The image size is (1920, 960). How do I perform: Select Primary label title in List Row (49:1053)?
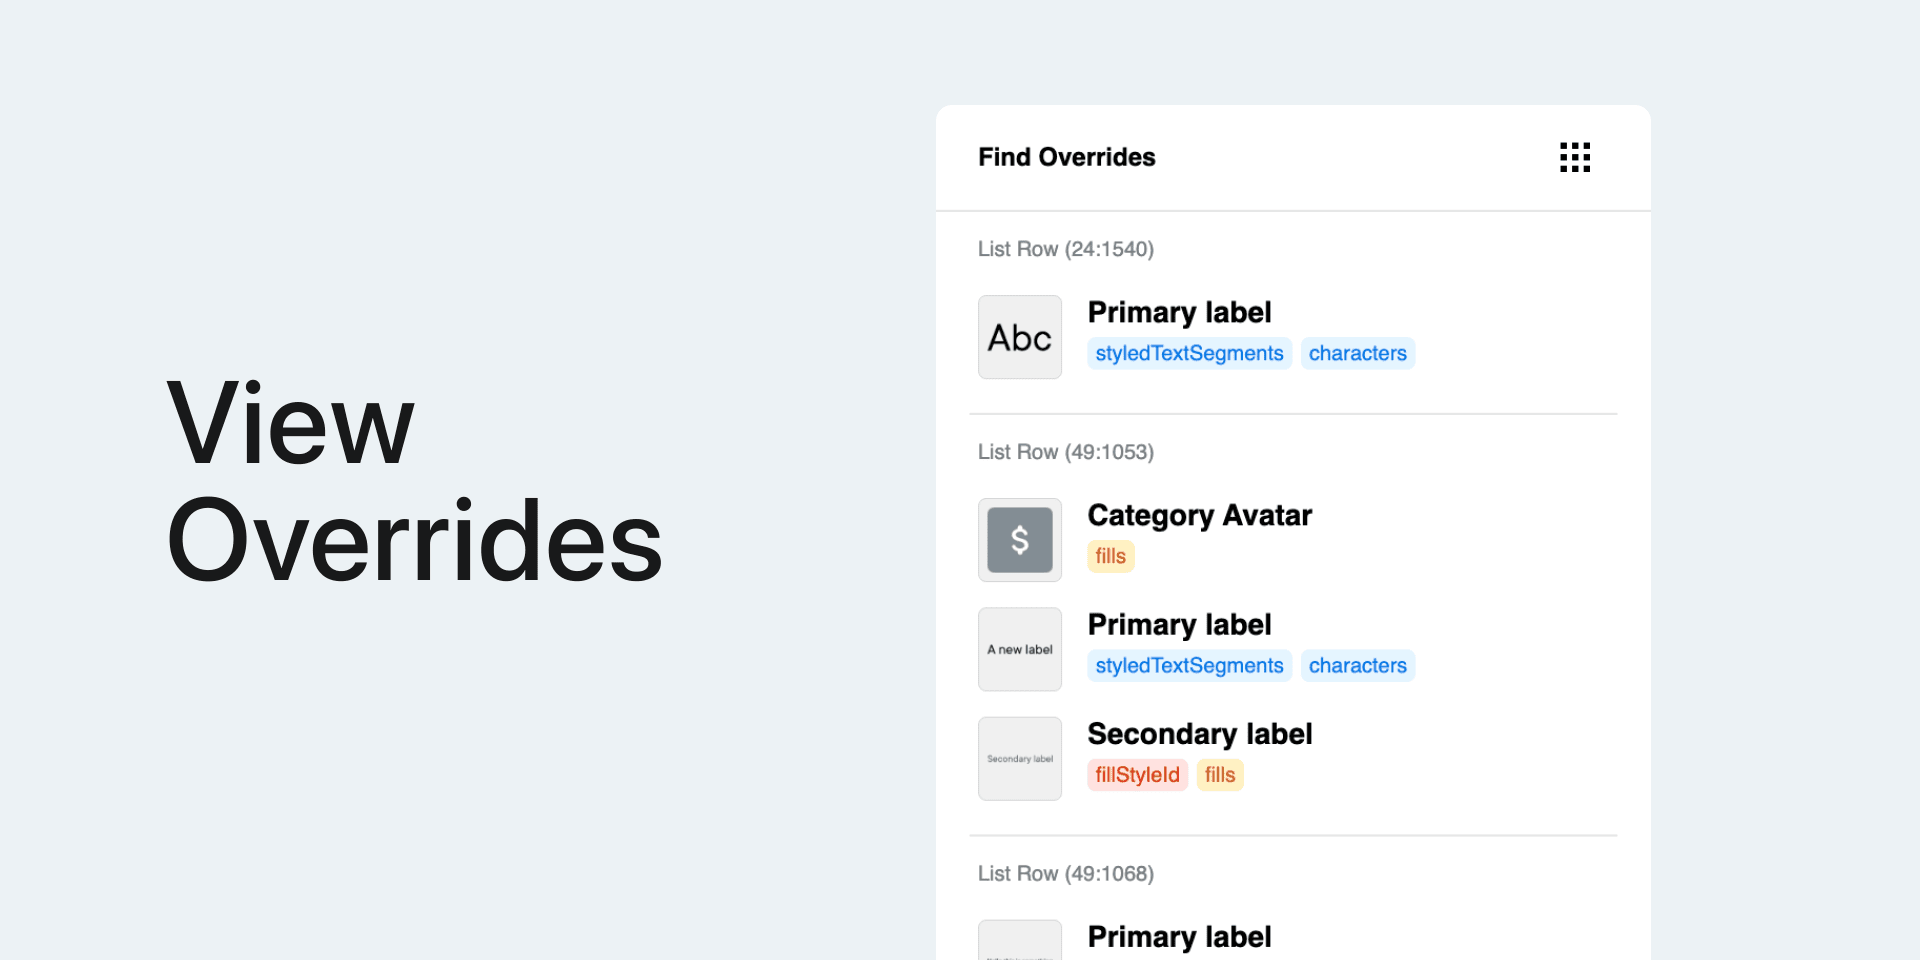[x=1179, y=624]
